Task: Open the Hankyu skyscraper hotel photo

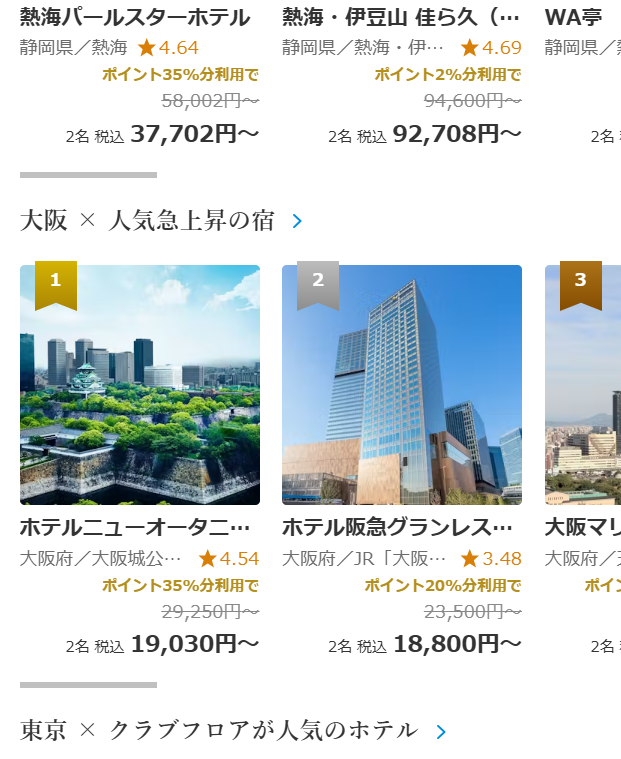Action: 402,385
